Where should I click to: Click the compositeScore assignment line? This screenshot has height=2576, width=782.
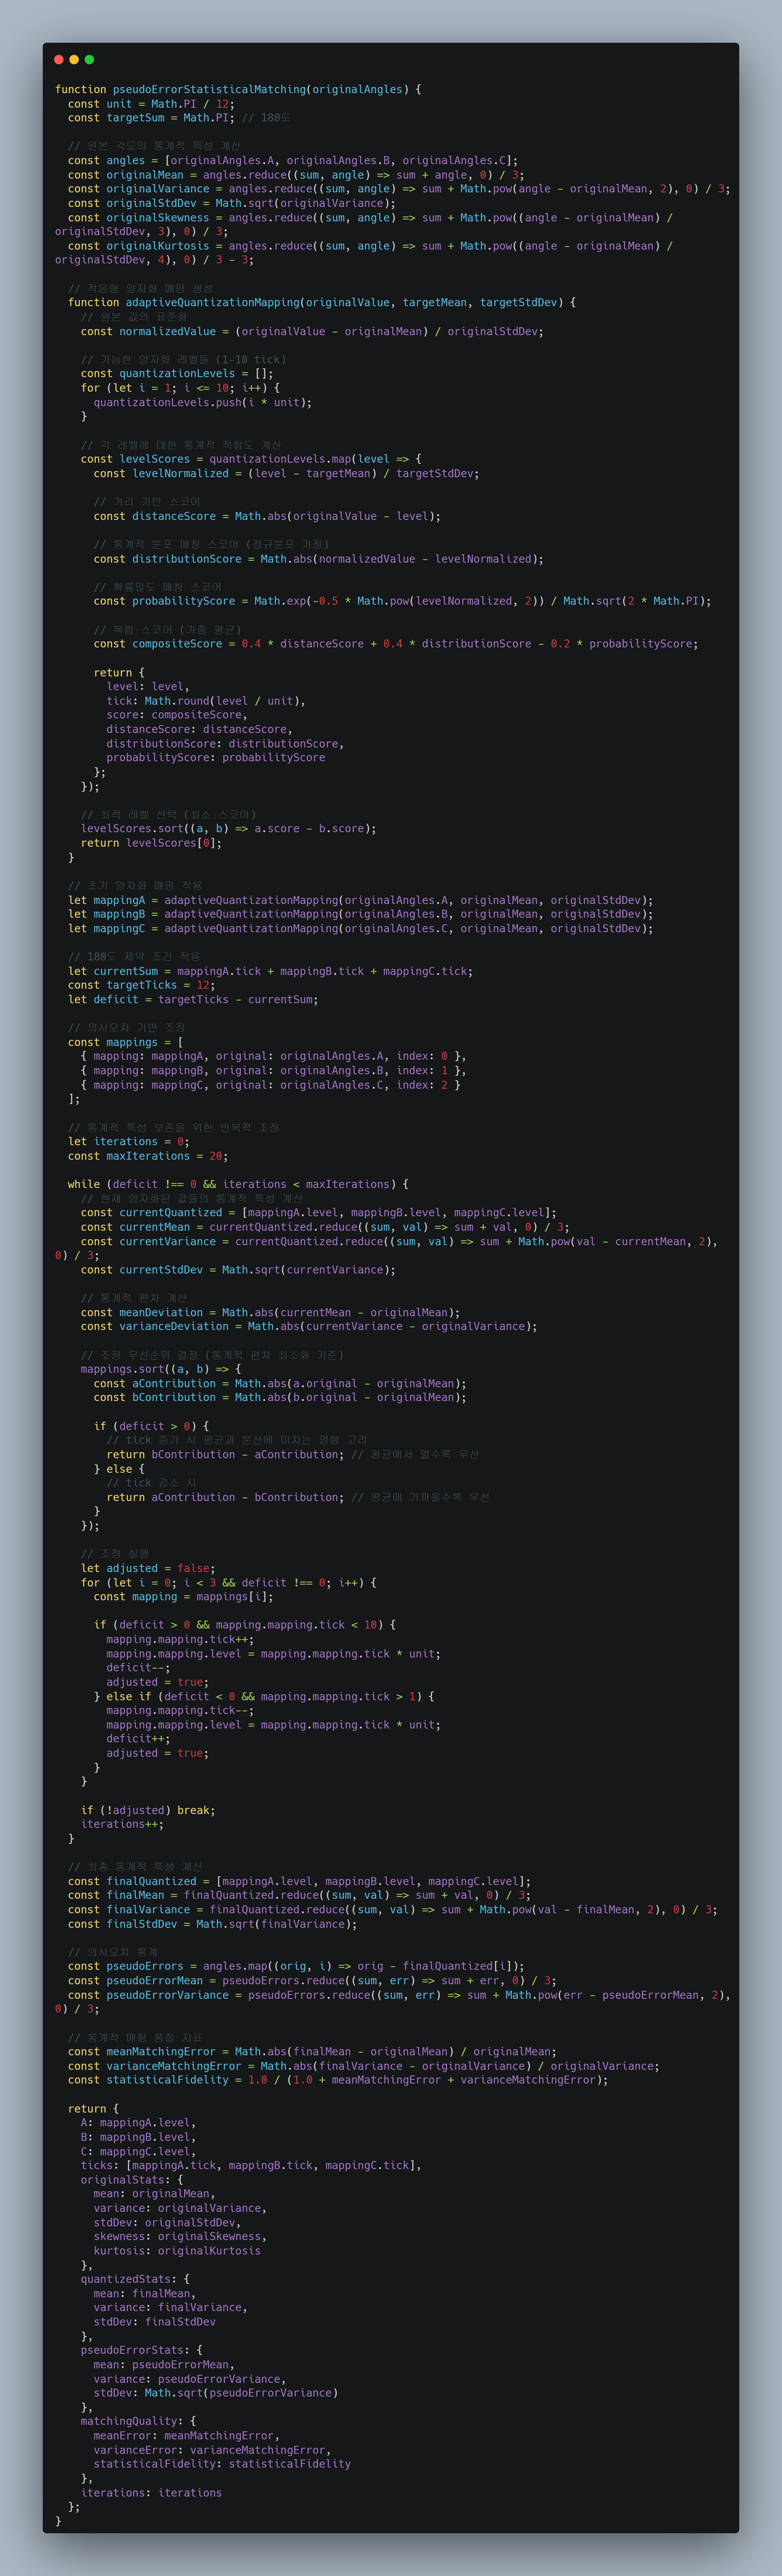coord(396,644)
